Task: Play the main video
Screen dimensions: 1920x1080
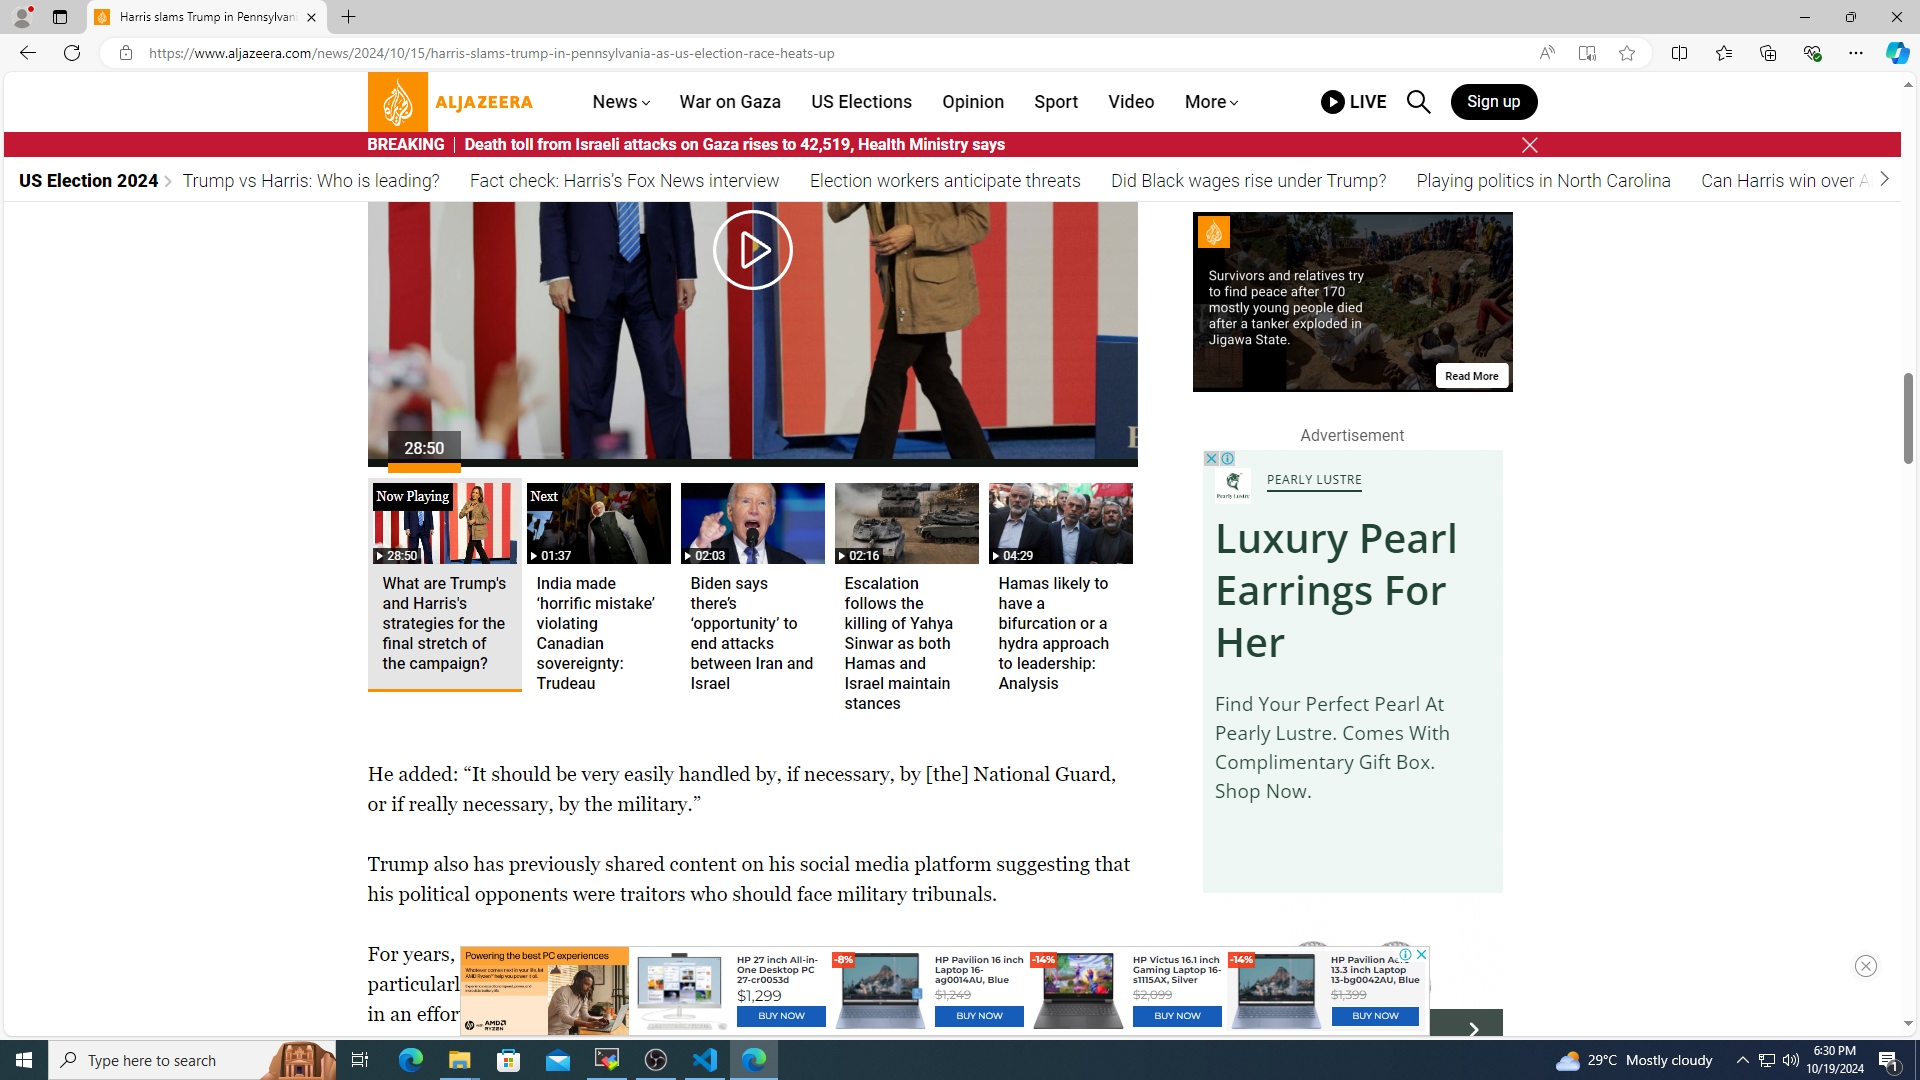Action: [x=752, y=250]
